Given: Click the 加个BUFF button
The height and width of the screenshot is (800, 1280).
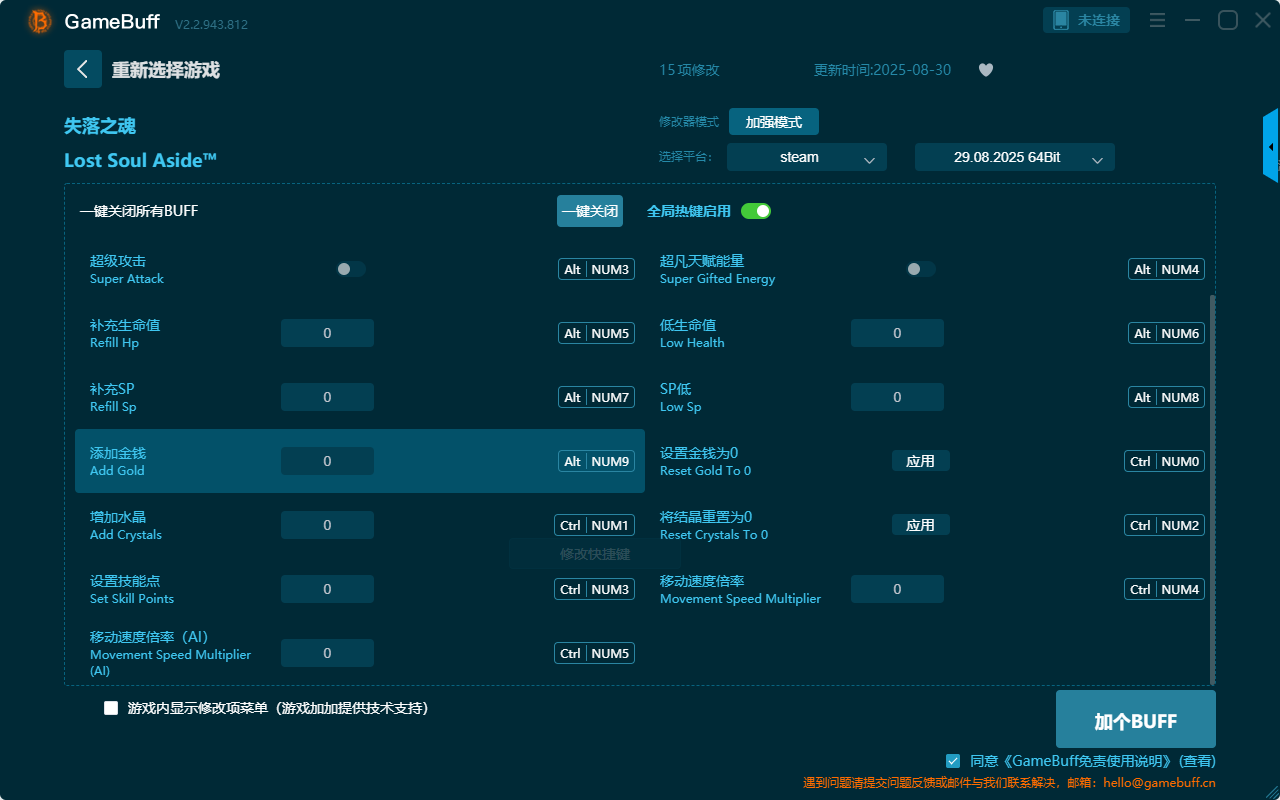Looking at the screenshot, I should (x=1136, y=720).
